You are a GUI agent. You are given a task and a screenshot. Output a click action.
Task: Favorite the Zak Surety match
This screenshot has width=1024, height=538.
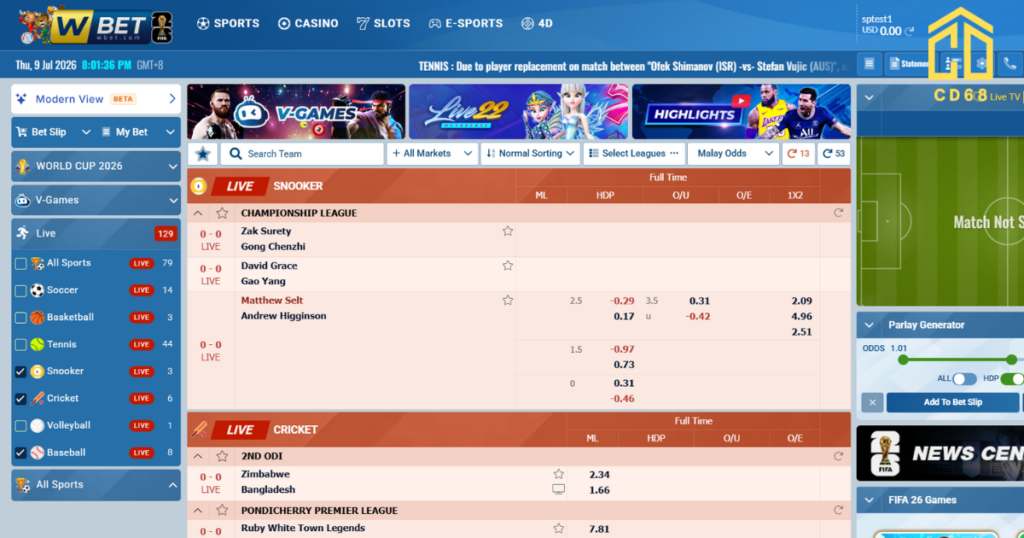point(507,231)
